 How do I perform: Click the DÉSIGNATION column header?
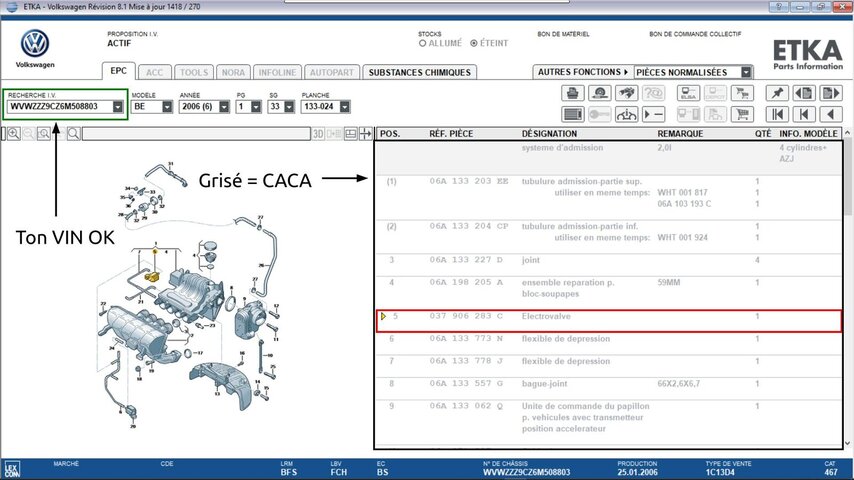pos(549,133)
